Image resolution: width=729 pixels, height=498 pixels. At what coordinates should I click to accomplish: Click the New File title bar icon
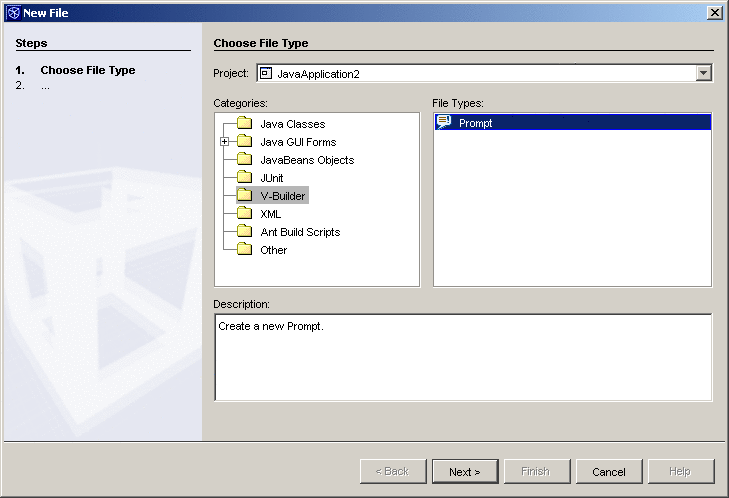tap(12, 12)
